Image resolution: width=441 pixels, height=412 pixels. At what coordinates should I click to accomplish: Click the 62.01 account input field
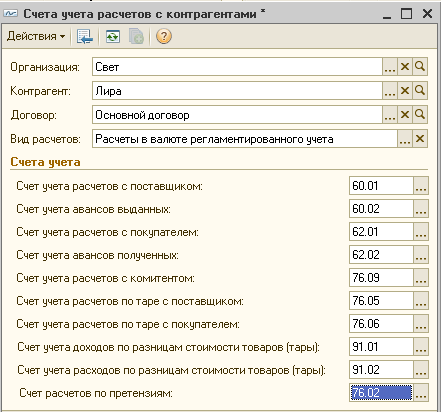[381, 232]
